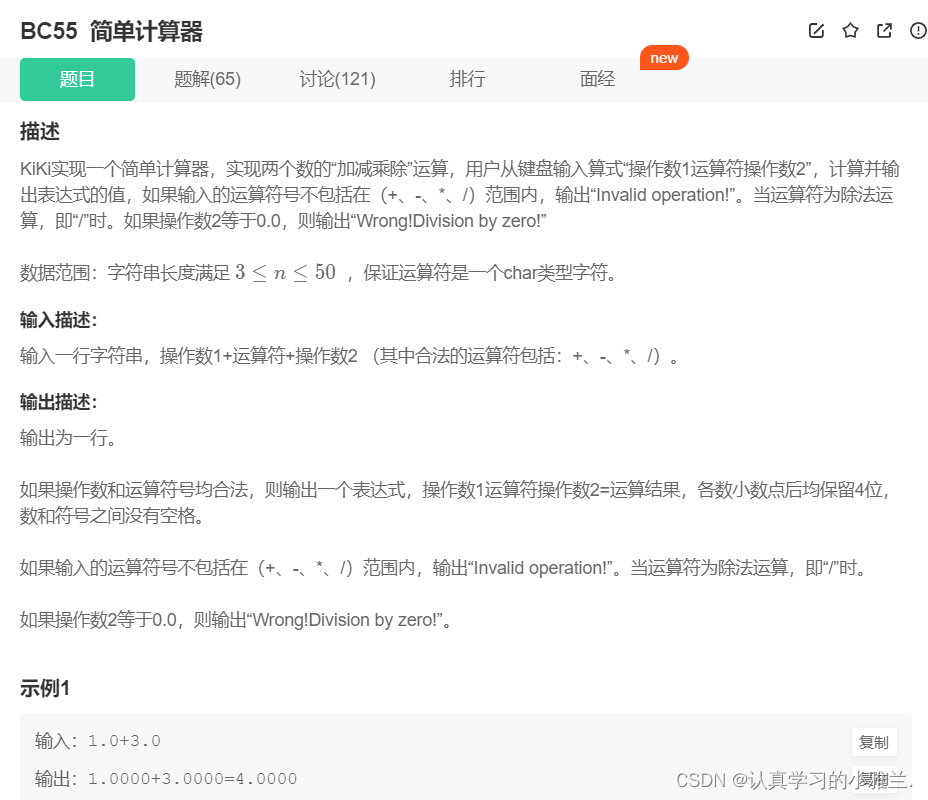Click the title BC55 简单计算器
The height and width of the screenshot is (800, 928).
(x=111, y=31)
